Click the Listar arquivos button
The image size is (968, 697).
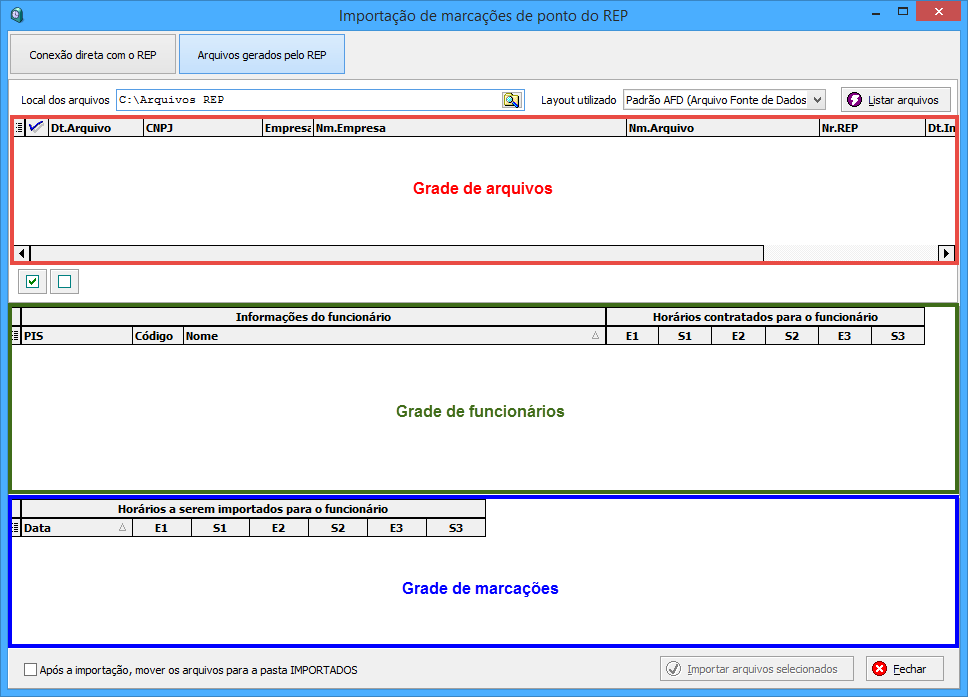[x=895, y=100]
